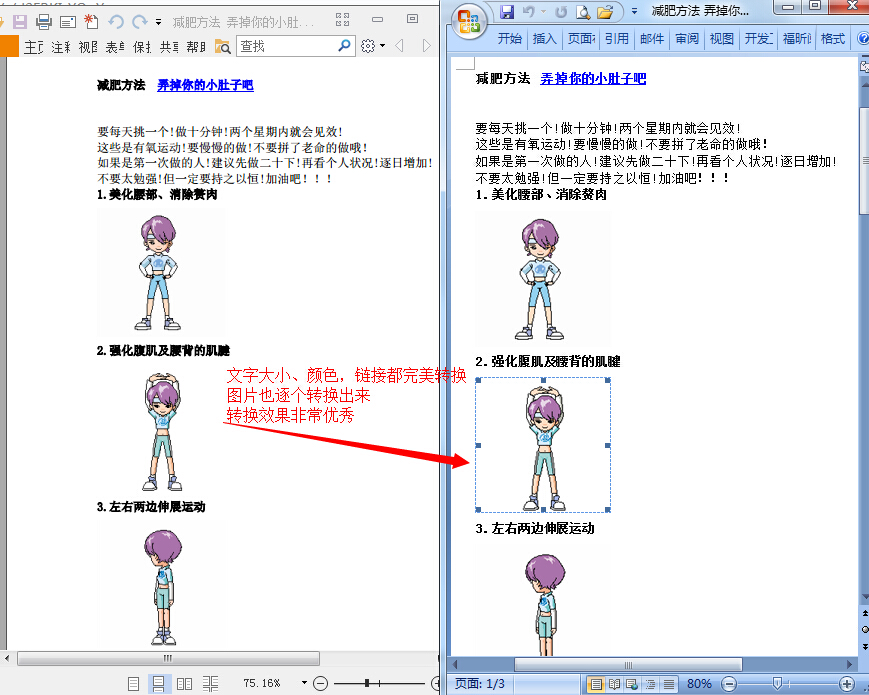This screenshot has height=695, width=869.
Task: Click the Save icon in the PDF reader toolbar
Action: point(20,22)
